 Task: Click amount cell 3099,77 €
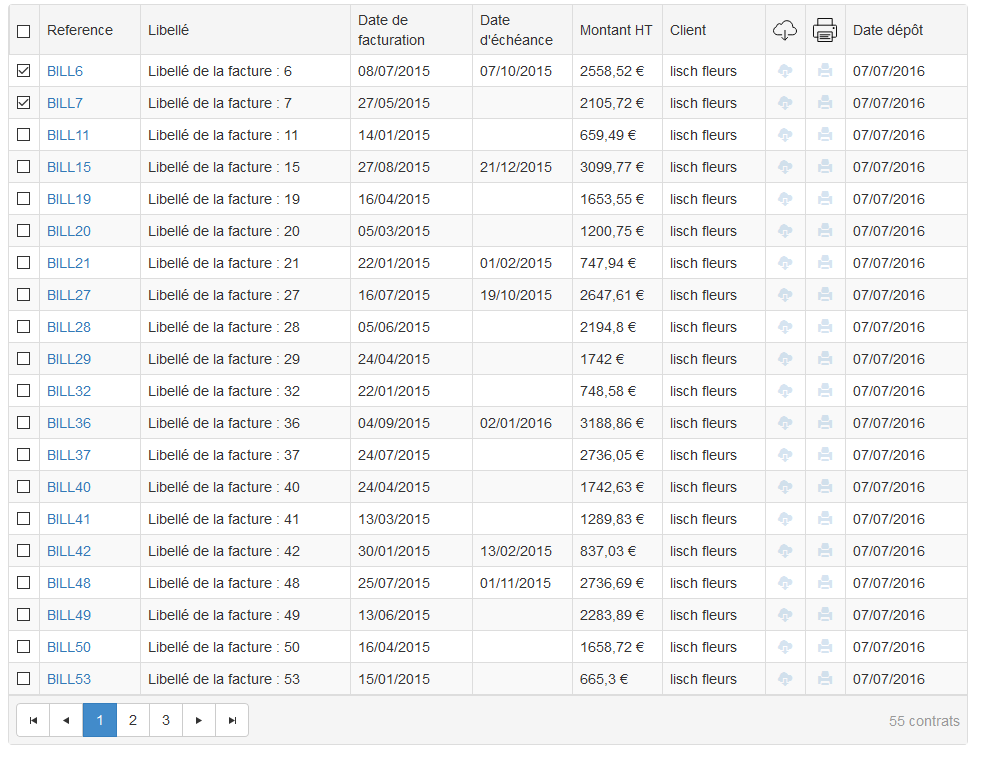612,167
